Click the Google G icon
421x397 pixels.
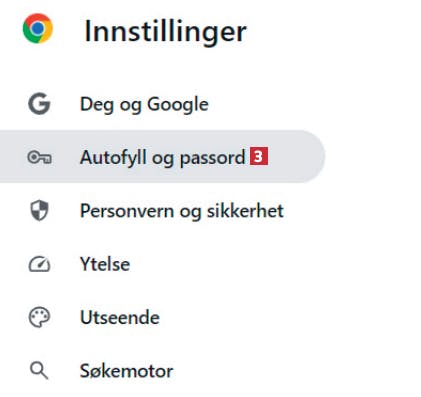[39, 104]
